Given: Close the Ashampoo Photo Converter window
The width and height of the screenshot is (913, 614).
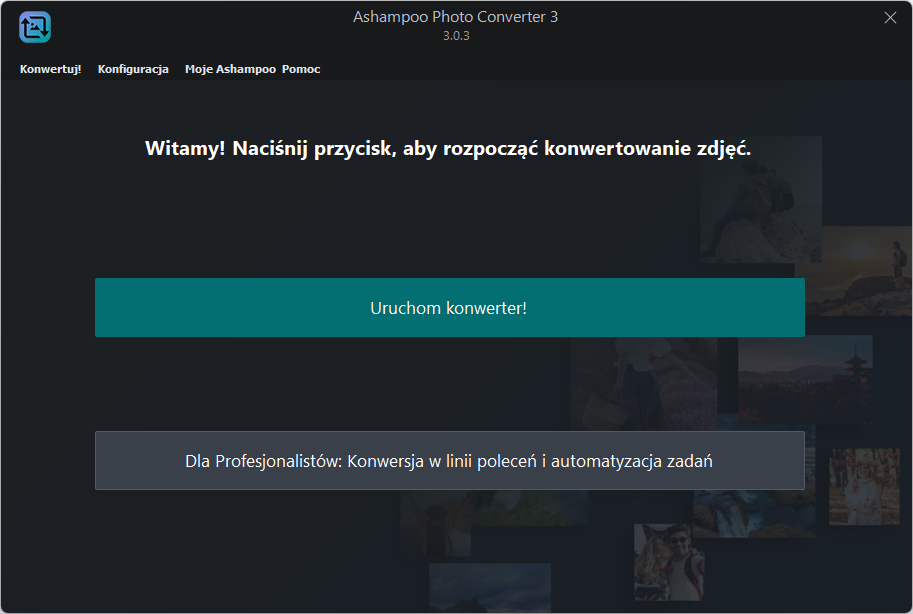Looking at the screenshot, I should [890, 17].
